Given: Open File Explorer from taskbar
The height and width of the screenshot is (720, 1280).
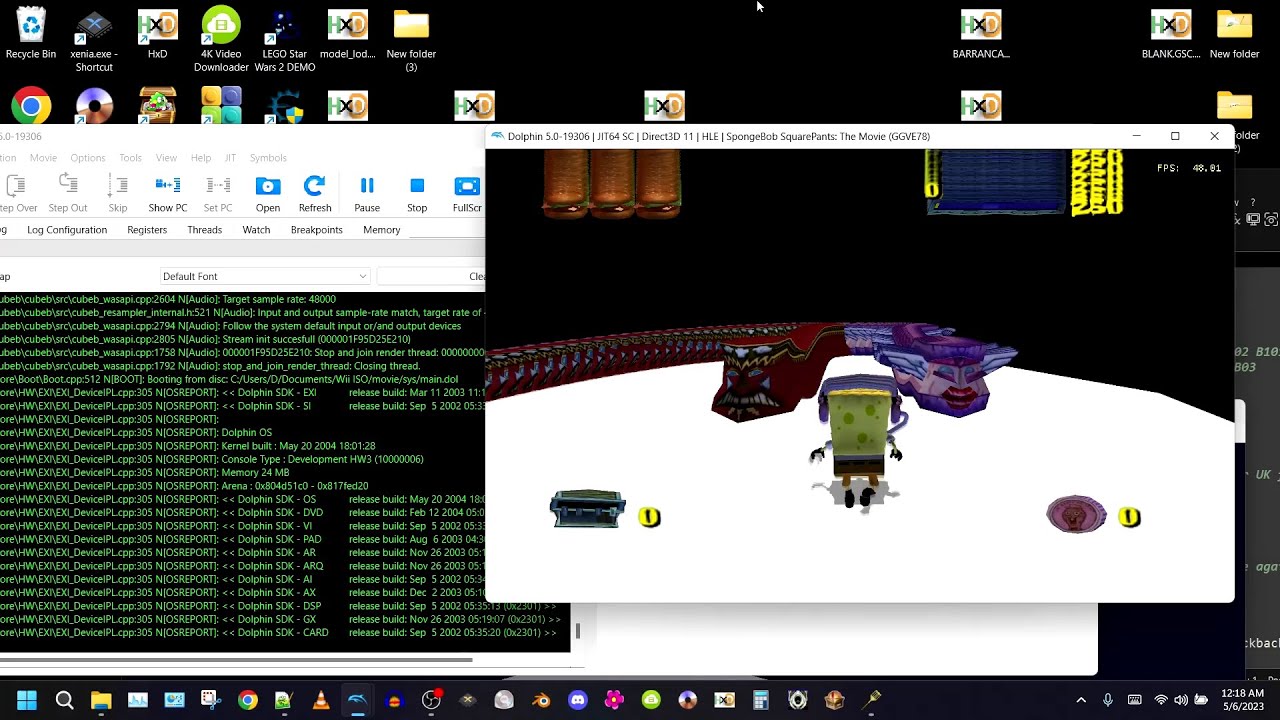Looking at the screenshot, I should pos(101,700).
